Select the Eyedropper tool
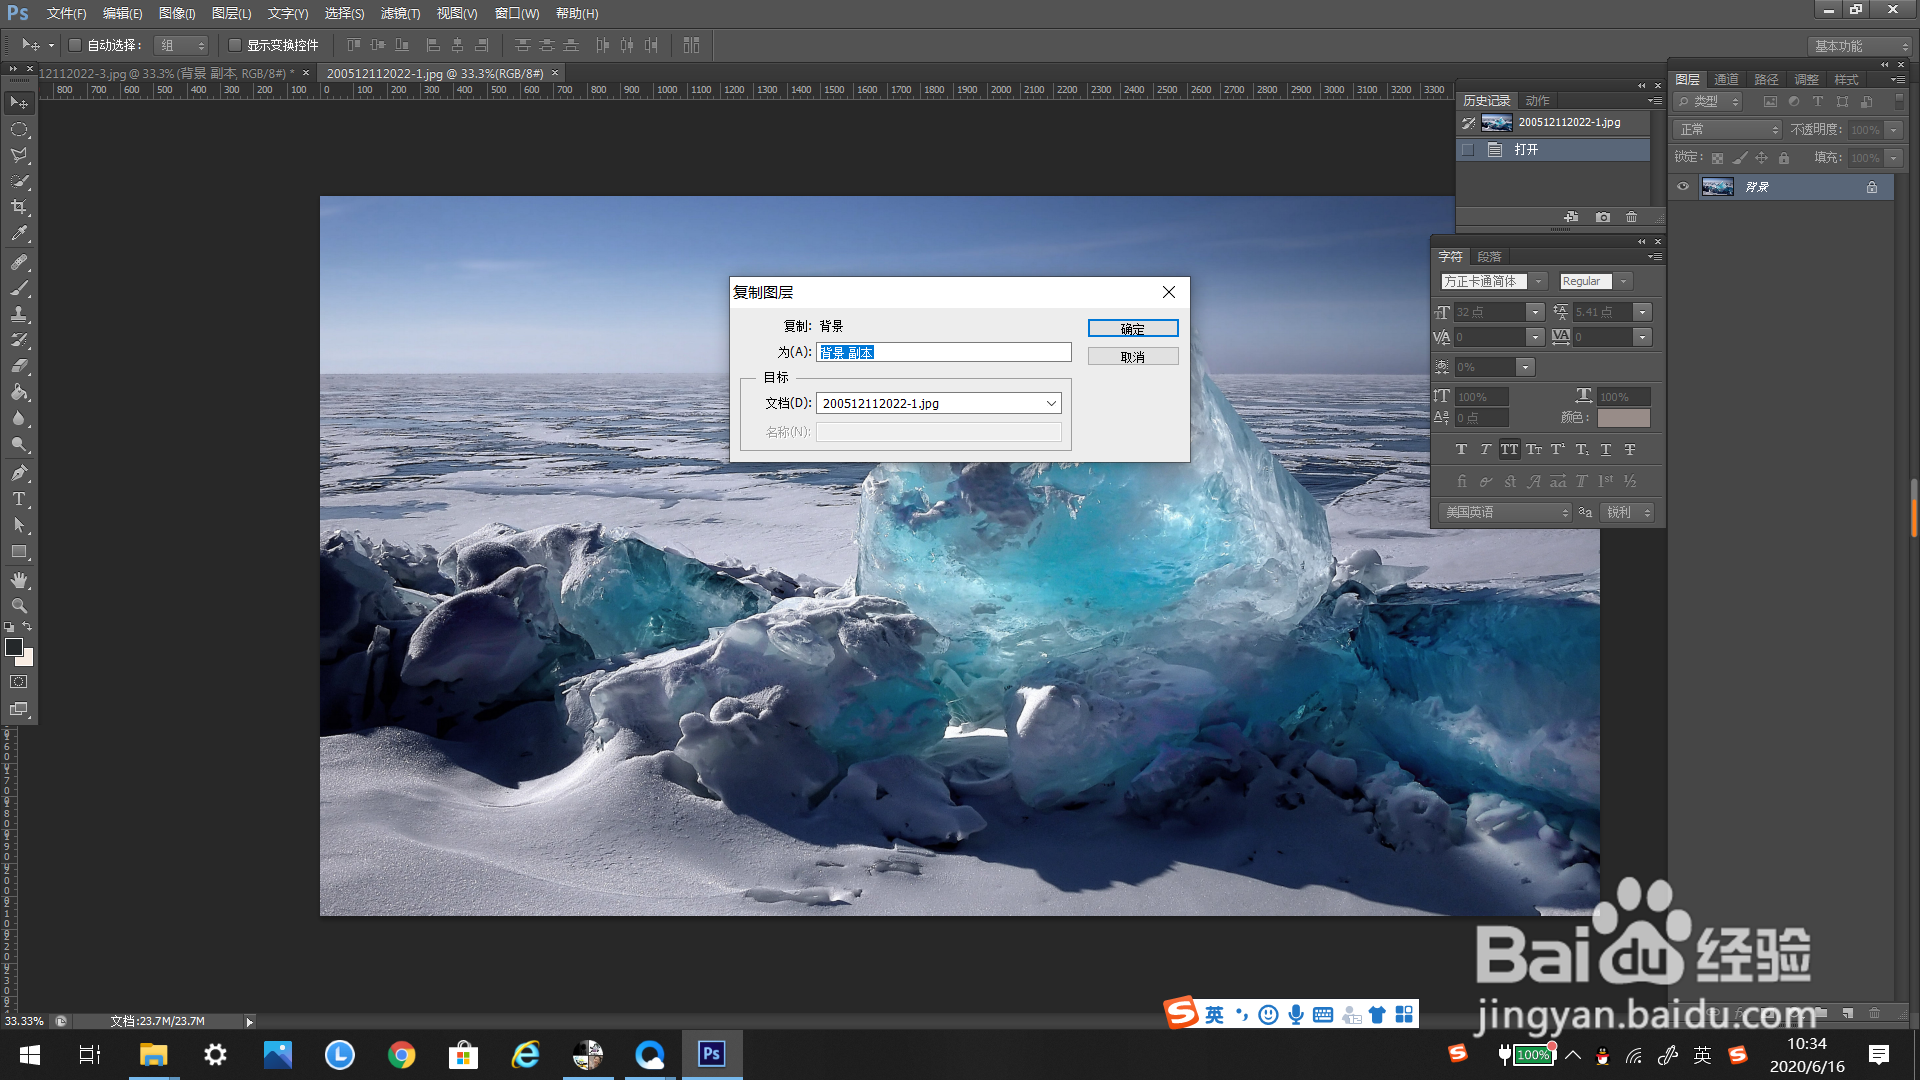 19,234
